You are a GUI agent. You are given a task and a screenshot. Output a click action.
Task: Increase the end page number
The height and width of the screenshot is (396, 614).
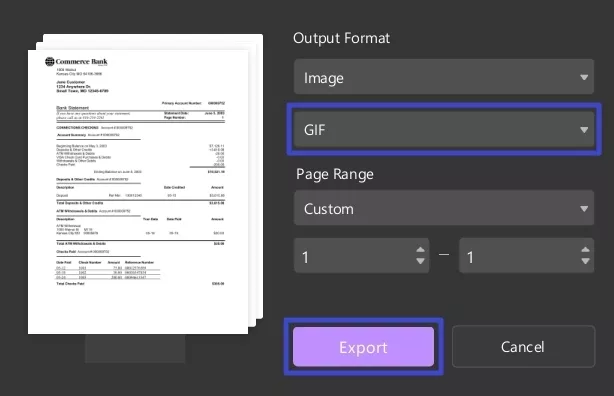(x=585, y=250)
